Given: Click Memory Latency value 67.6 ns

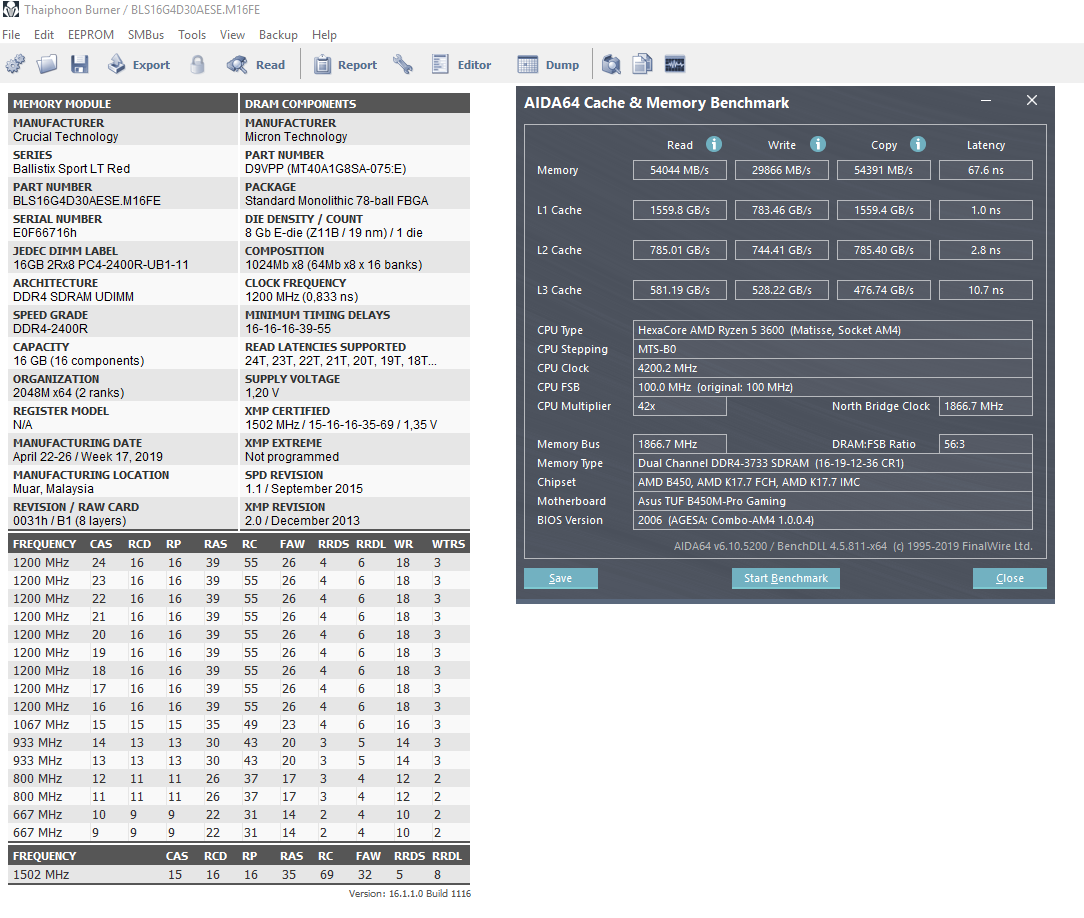Looking at the screenshot, I should pos(986,170).
